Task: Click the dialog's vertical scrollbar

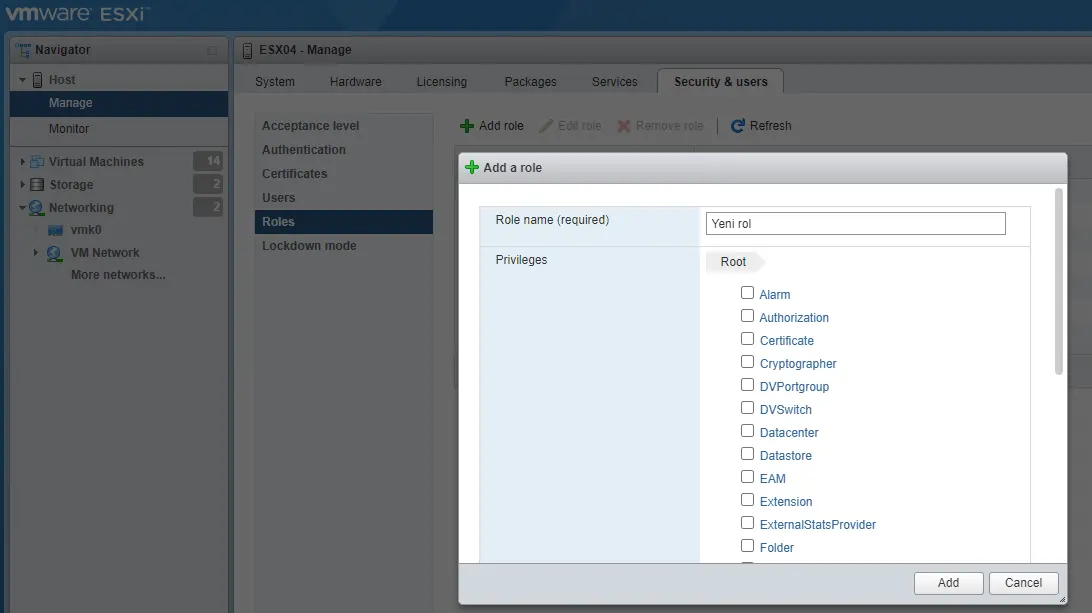Action: [x=1059, y=282]
